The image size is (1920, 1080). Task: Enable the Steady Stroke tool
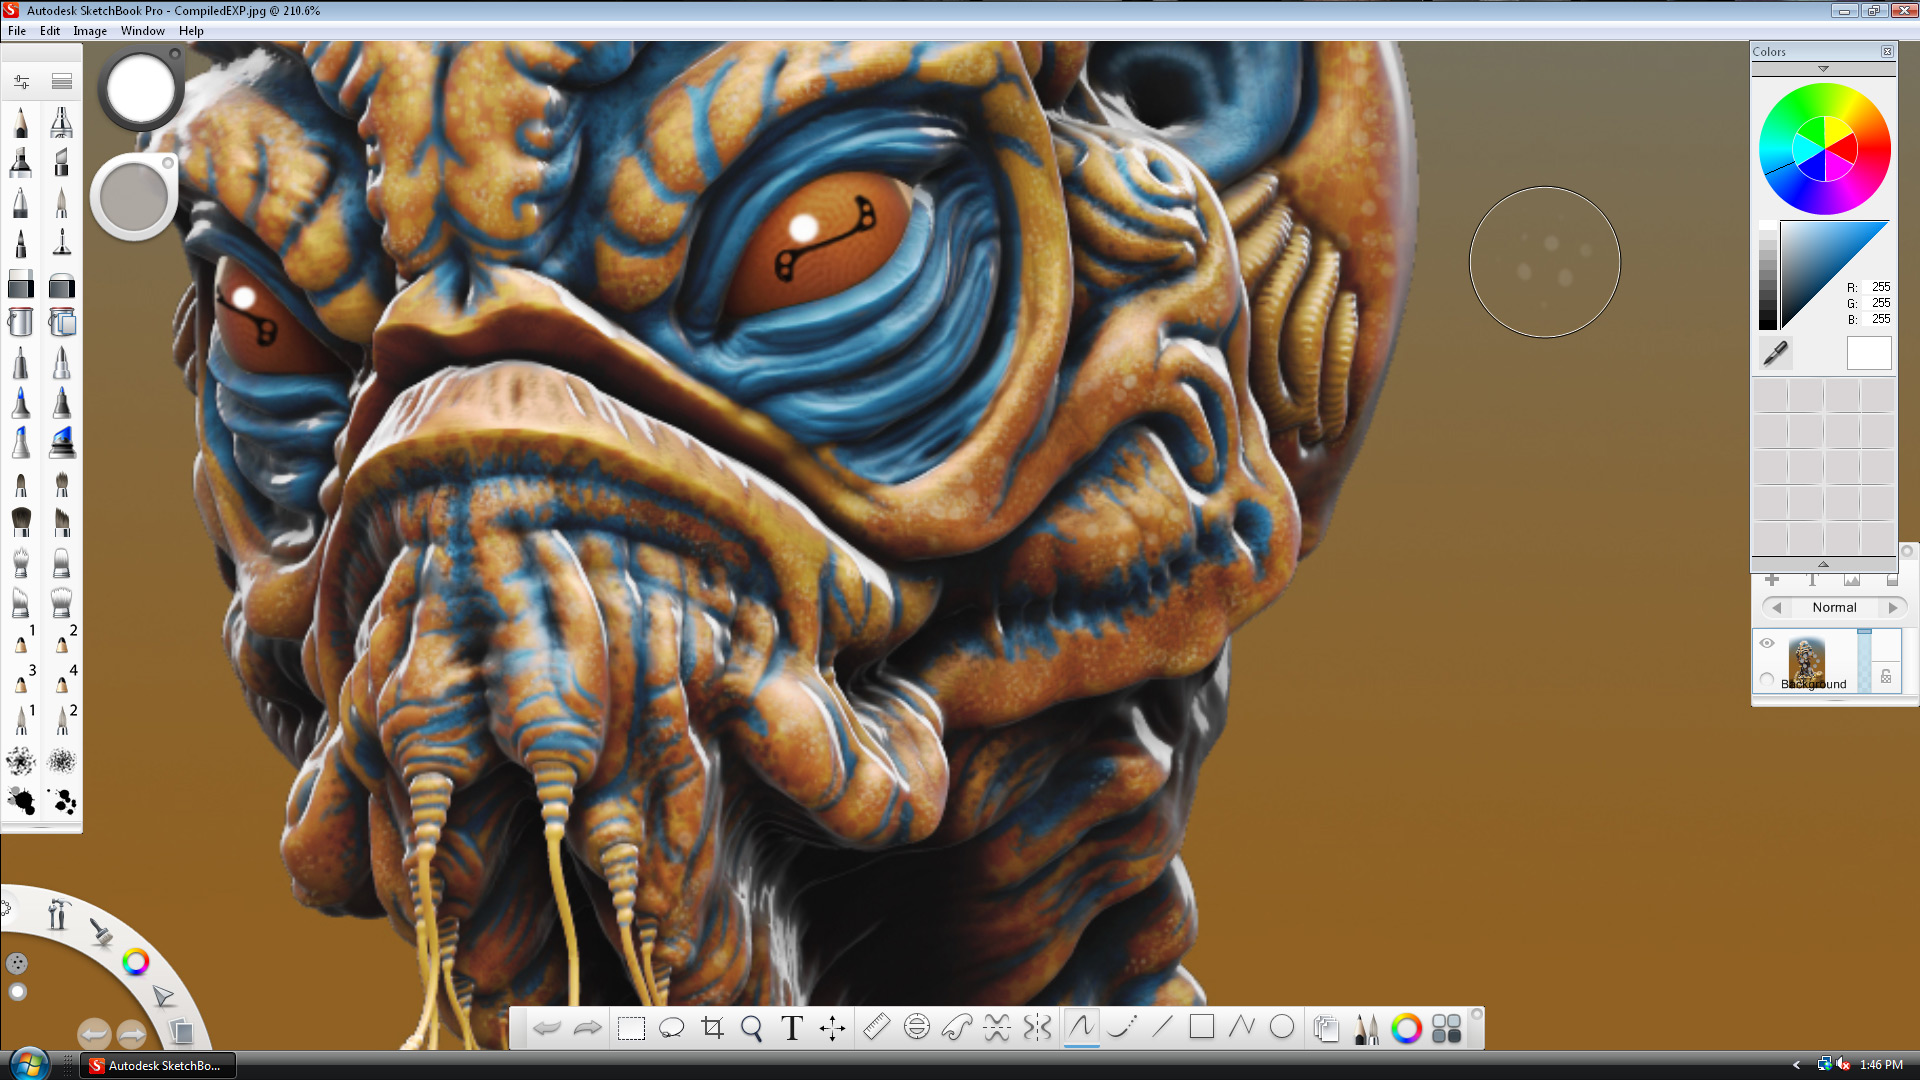[x=1122, y=1028]
